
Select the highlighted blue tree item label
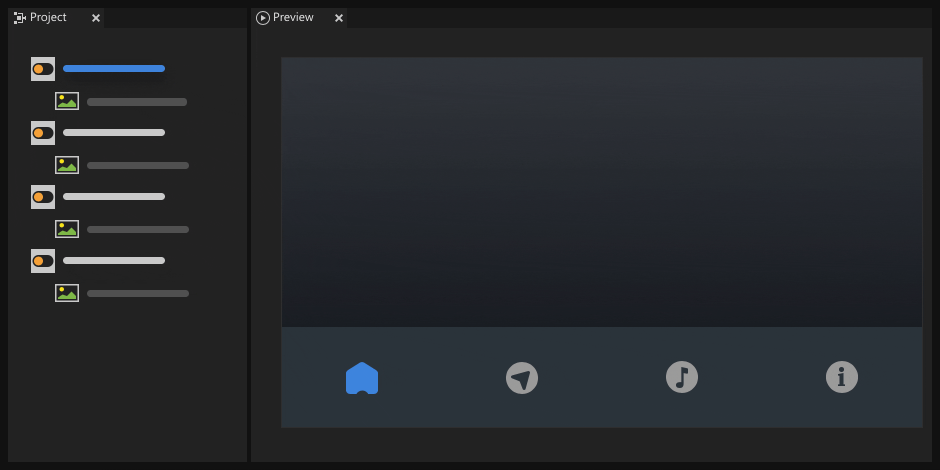[x=114, y=69]
